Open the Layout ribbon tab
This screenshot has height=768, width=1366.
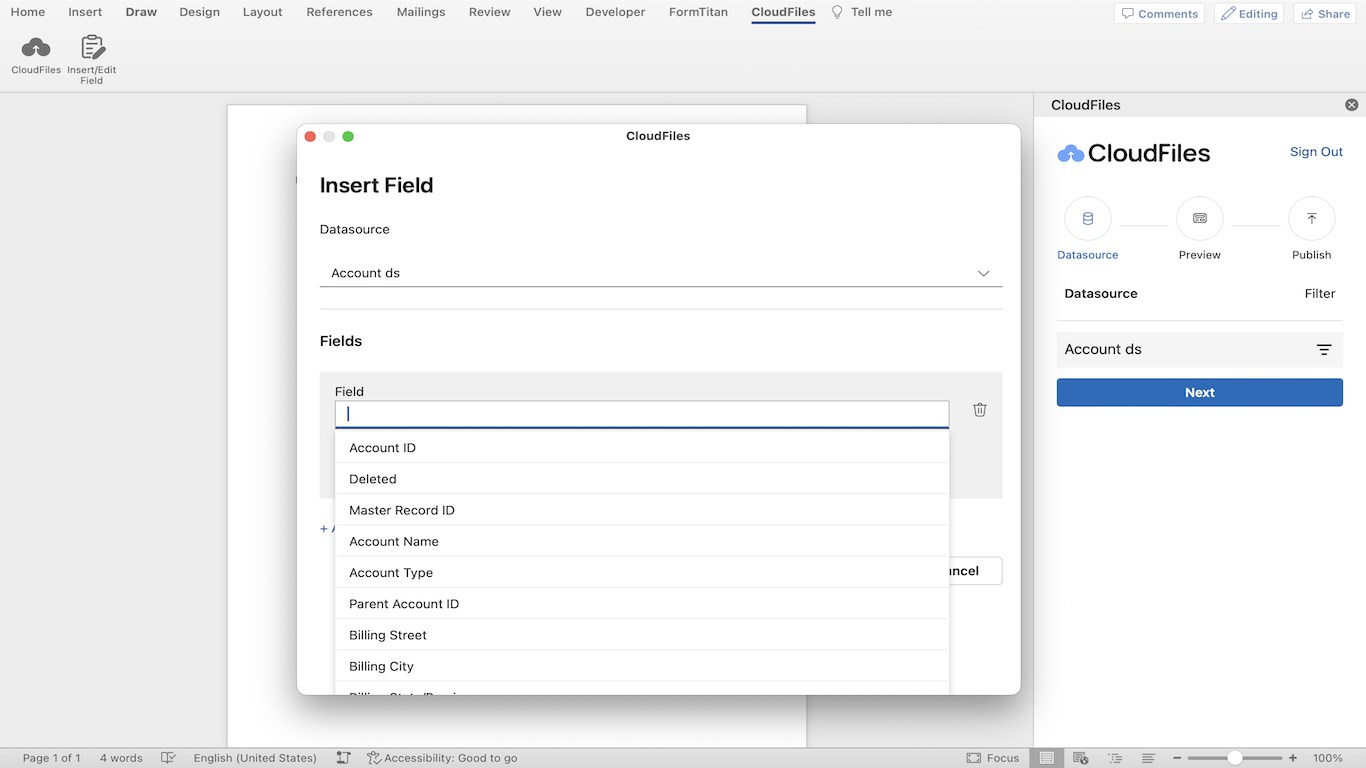click(262, 12)
